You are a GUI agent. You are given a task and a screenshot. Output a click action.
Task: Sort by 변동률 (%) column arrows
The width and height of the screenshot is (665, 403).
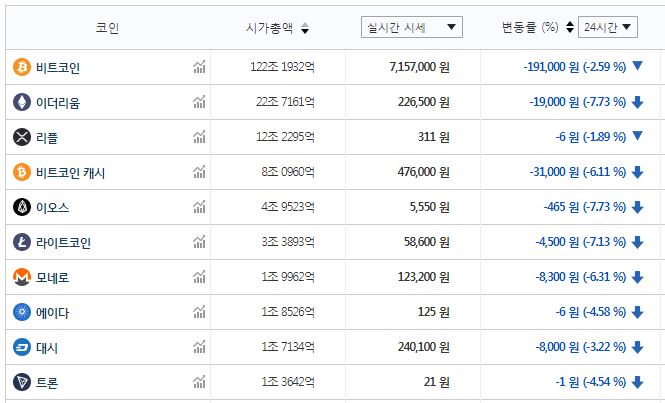point(569,28)
